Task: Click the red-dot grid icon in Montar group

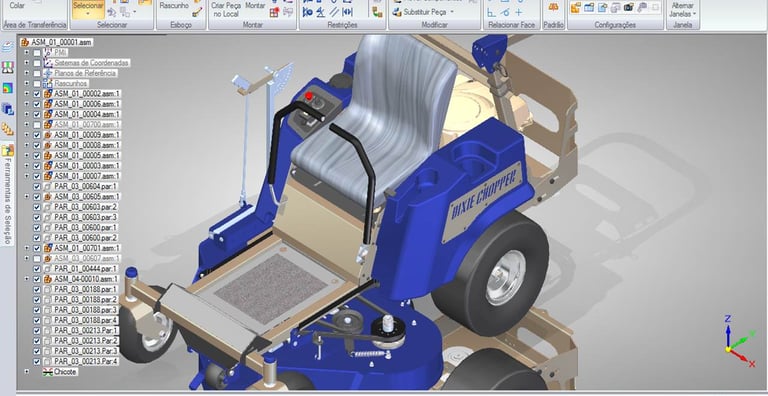Action: tap(274, 12)
